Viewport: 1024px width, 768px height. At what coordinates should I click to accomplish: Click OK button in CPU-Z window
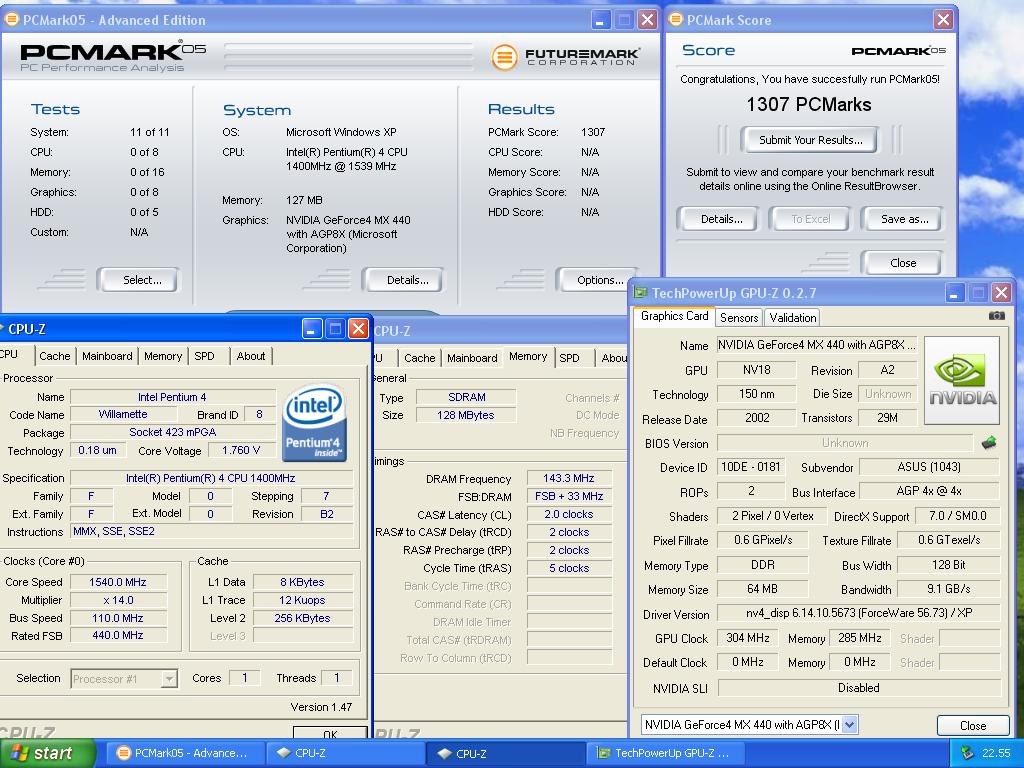point(330,734)
